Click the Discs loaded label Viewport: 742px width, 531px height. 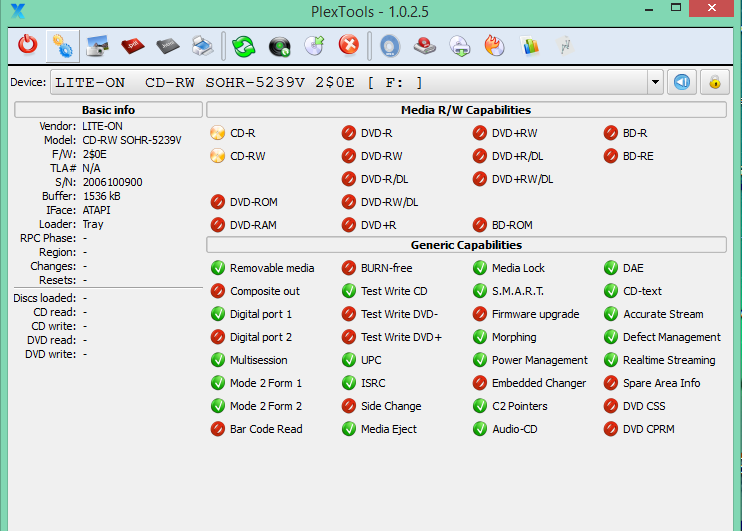44,298
